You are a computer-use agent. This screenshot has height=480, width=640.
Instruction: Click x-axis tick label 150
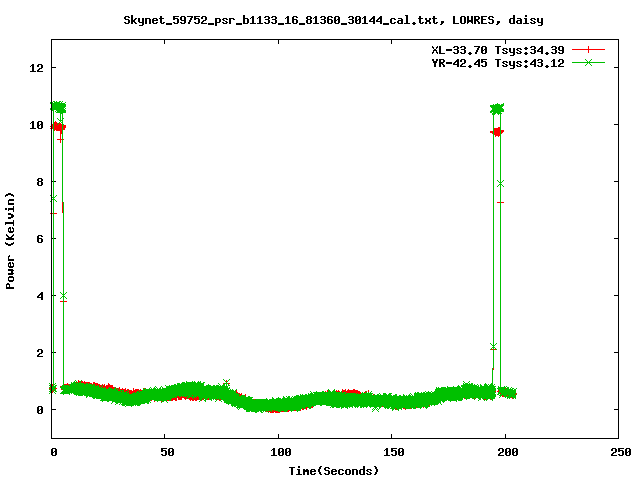[x=393, y=452]
